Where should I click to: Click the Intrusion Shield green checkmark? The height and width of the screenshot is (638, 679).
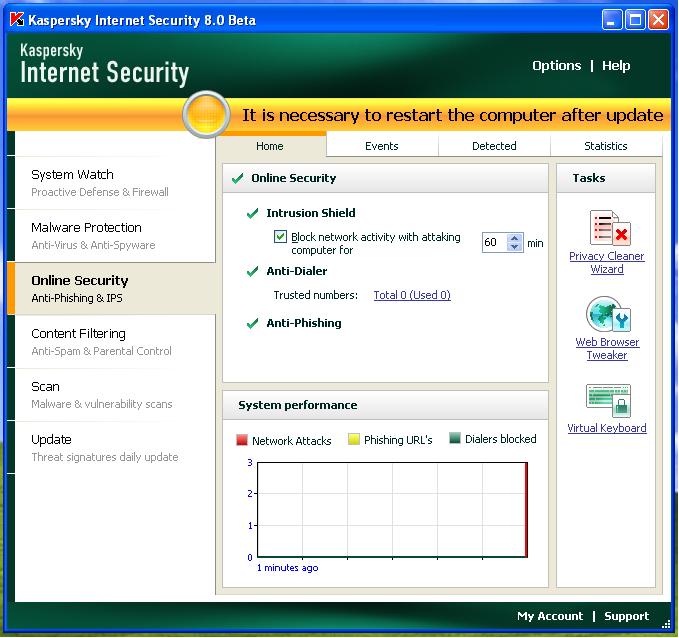tap(252, 213)
